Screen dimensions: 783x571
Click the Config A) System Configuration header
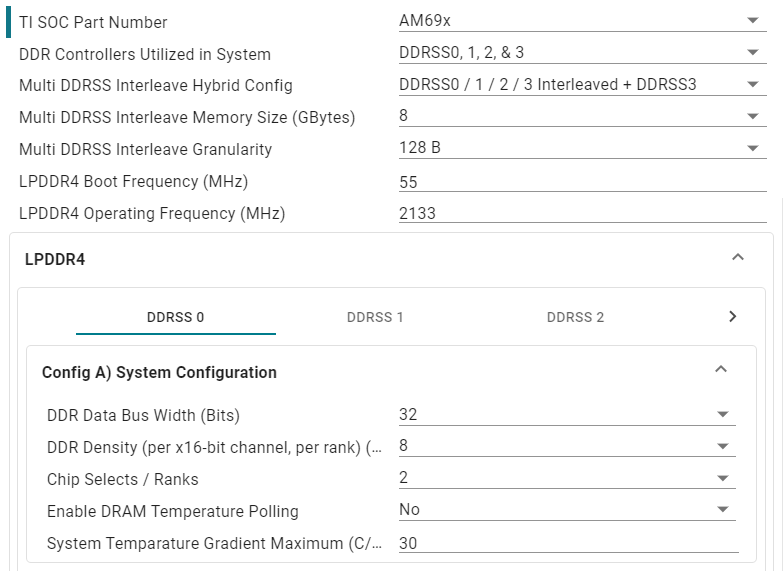click(x=159, y=372)
